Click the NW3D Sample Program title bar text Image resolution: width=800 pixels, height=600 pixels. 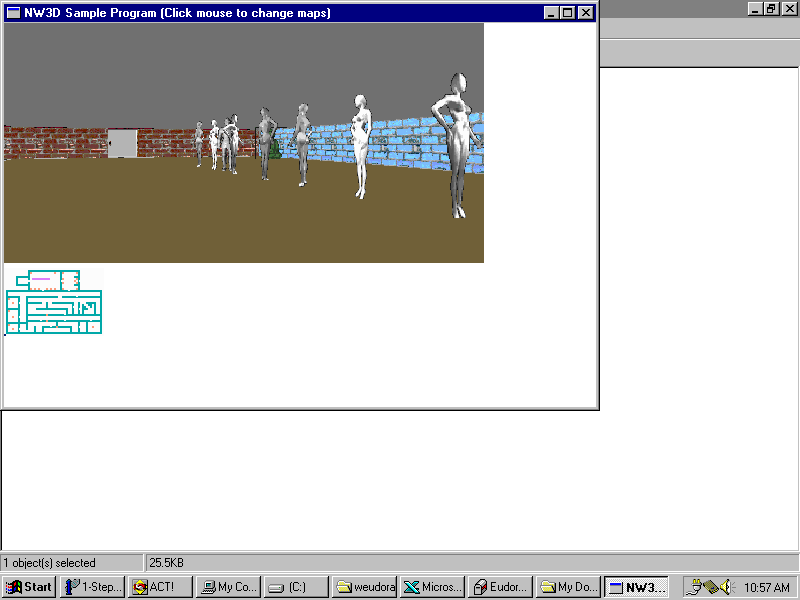pyautogui.click(x=178, y=13)
